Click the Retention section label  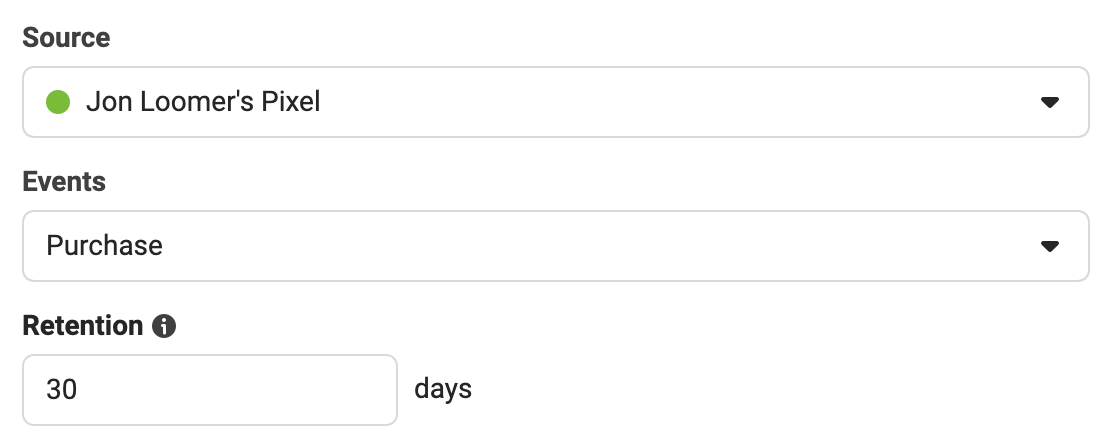click(x=83, y=326)
